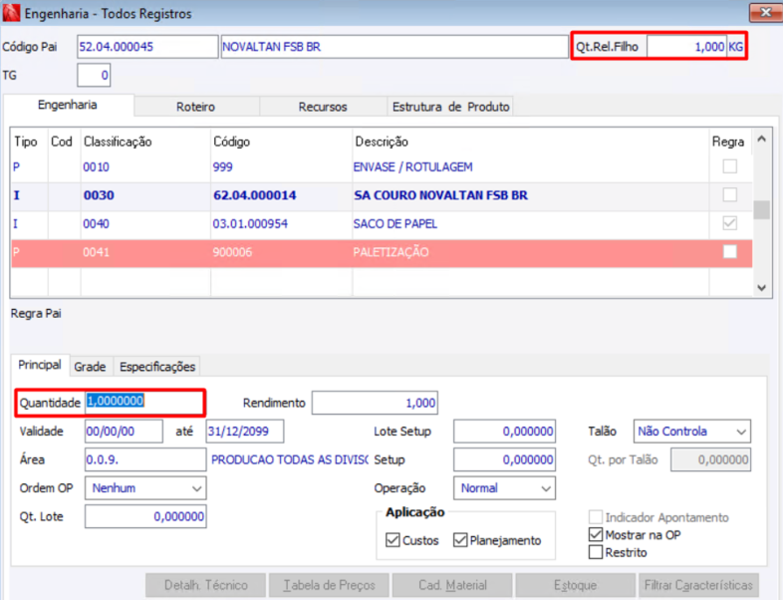Select the ENVASE / ROTULAGEM row description
Viewport: 783px width, 600px height.
point(412,167)
